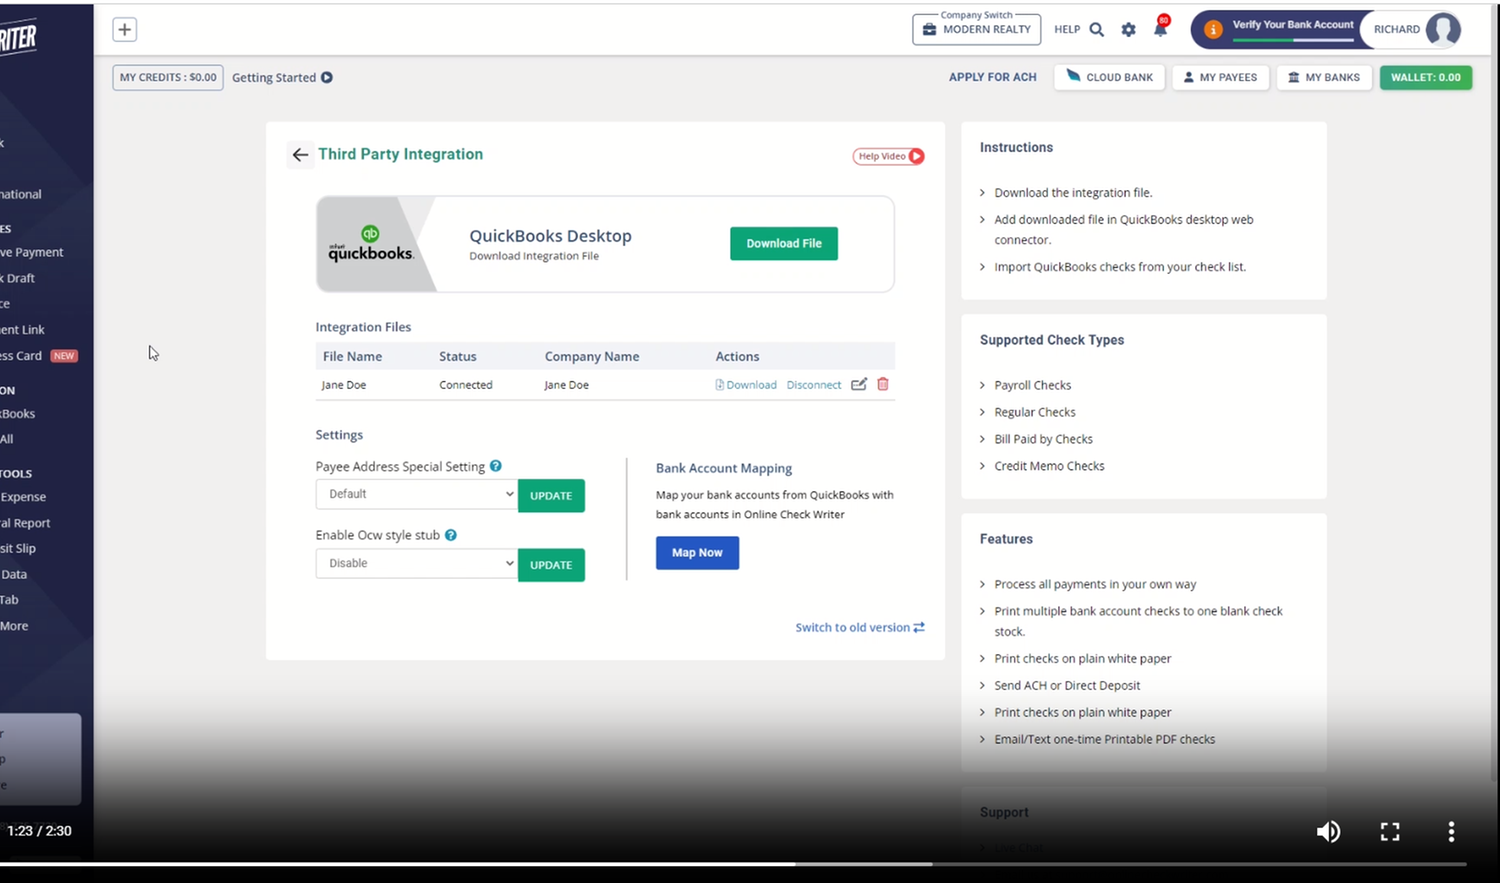Image resolution: width=1500 pixels, height=883 pixels.
Task: Click the Enable Ocw style stub help icon
Action: click(x=451, y=535)
